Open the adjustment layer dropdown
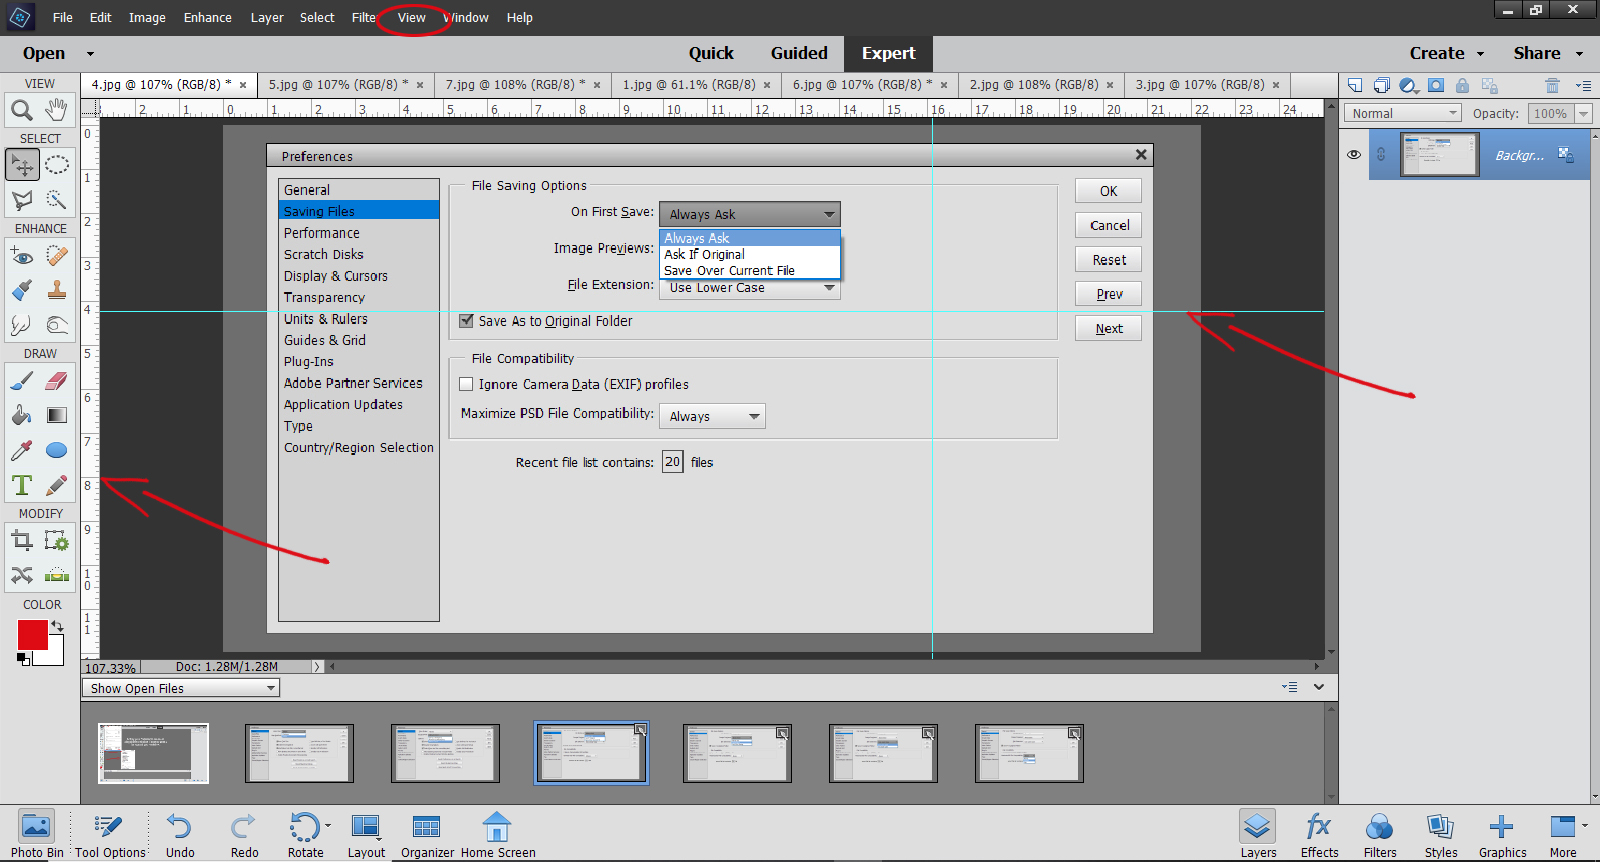This screenshot has height=862, width=1600. pyautogui.click(x=1410, y=85)
